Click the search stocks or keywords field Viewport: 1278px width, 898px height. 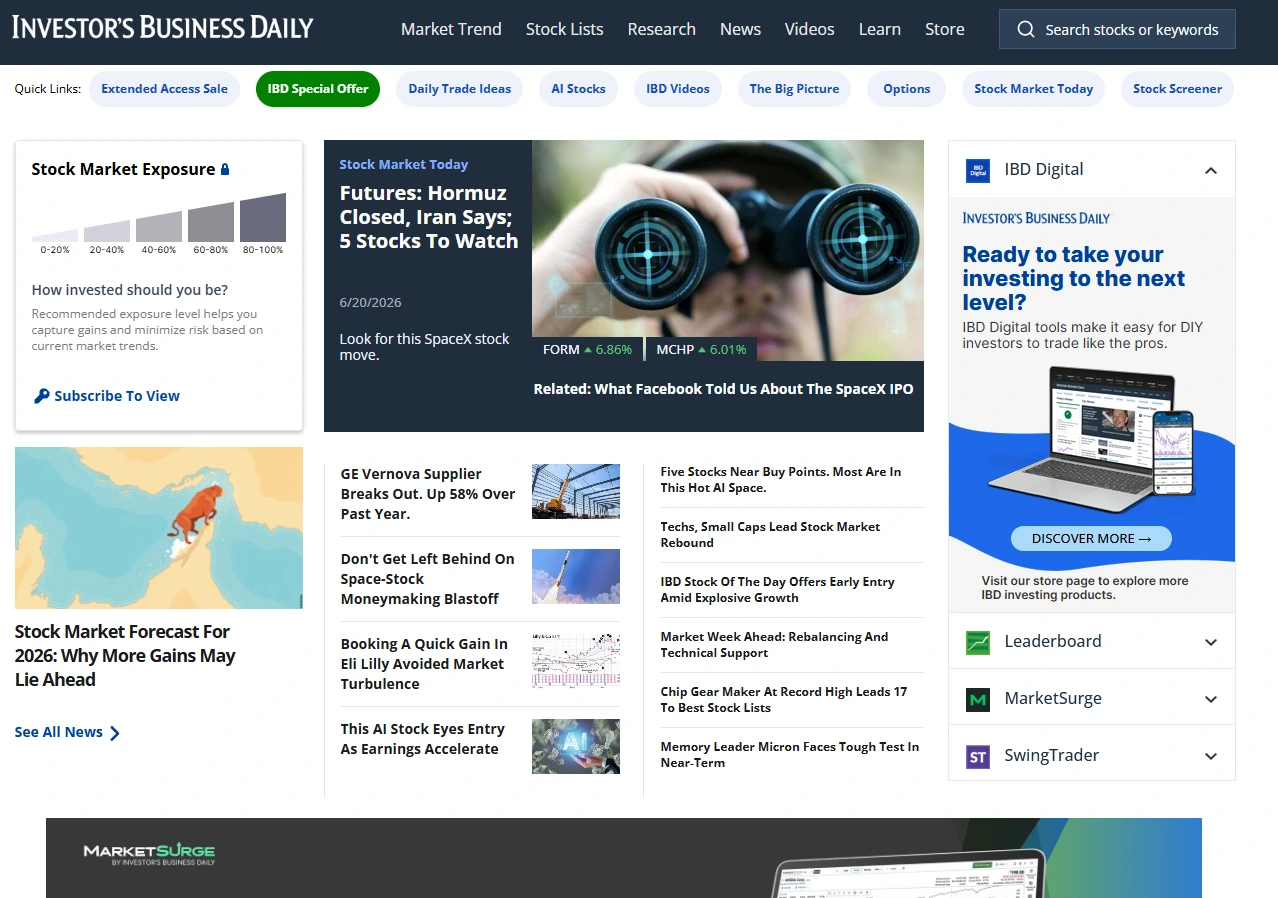(1117, 30)
